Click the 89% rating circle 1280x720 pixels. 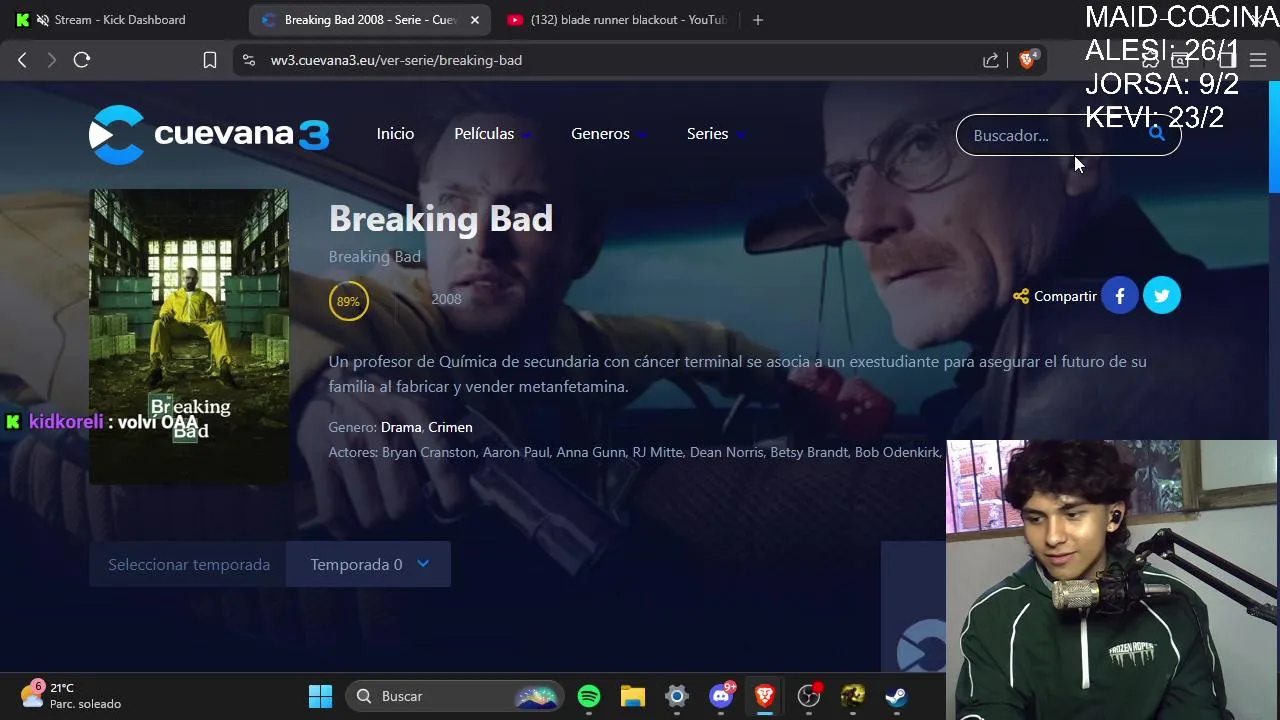pyautogui.click(x=348, y=301)
